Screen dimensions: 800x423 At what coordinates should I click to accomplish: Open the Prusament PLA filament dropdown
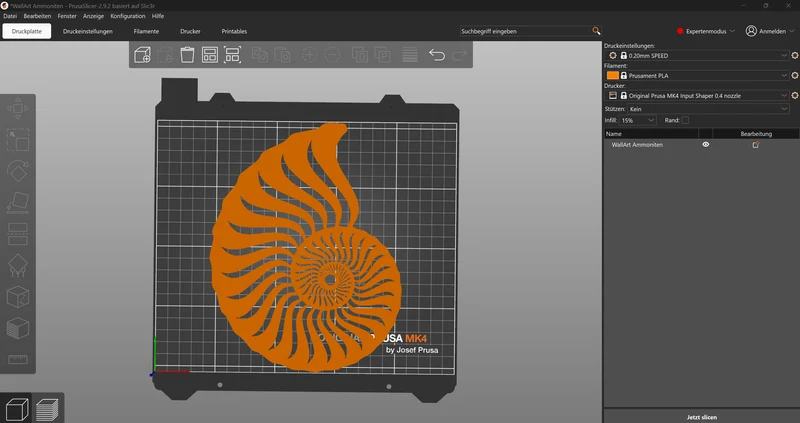click(697, 76)
